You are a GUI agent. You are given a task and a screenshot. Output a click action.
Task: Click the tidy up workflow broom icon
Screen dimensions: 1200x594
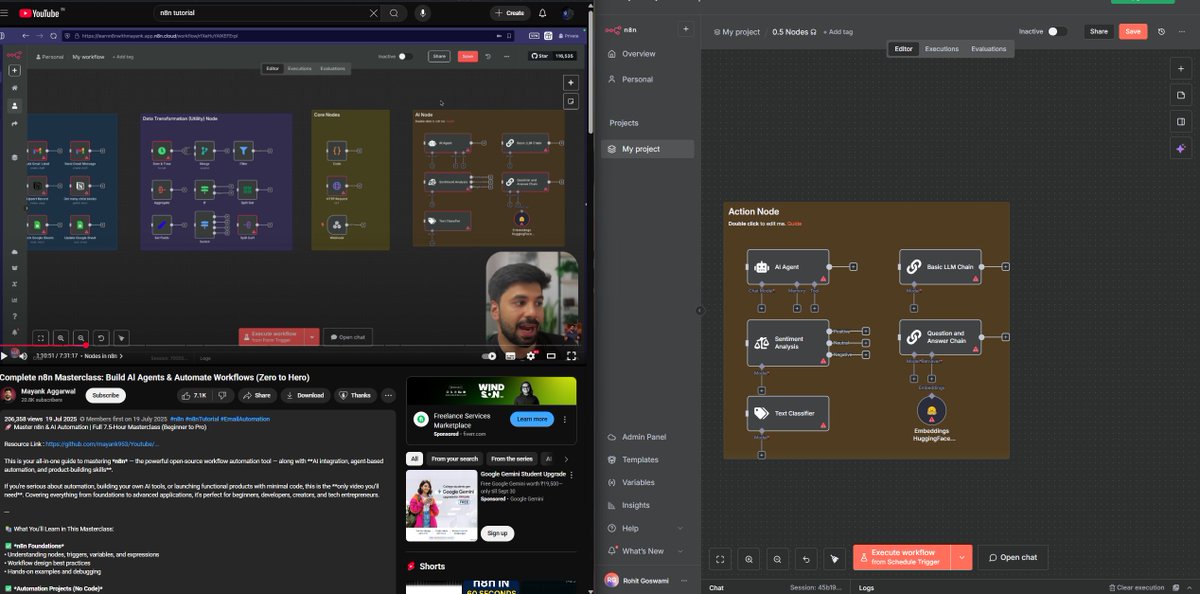point(834,558)
